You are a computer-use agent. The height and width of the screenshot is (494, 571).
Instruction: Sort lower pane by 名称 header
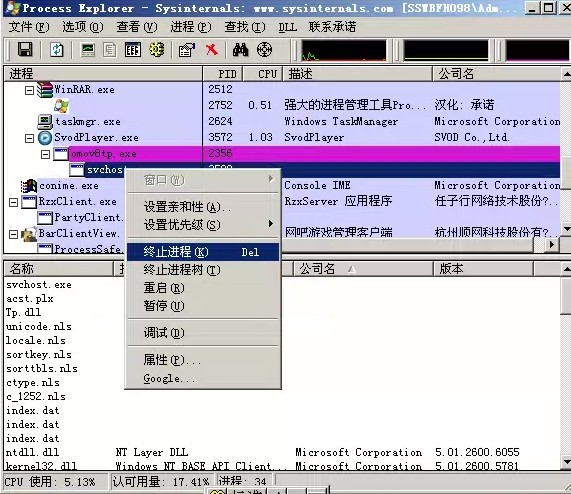point(59,269)
